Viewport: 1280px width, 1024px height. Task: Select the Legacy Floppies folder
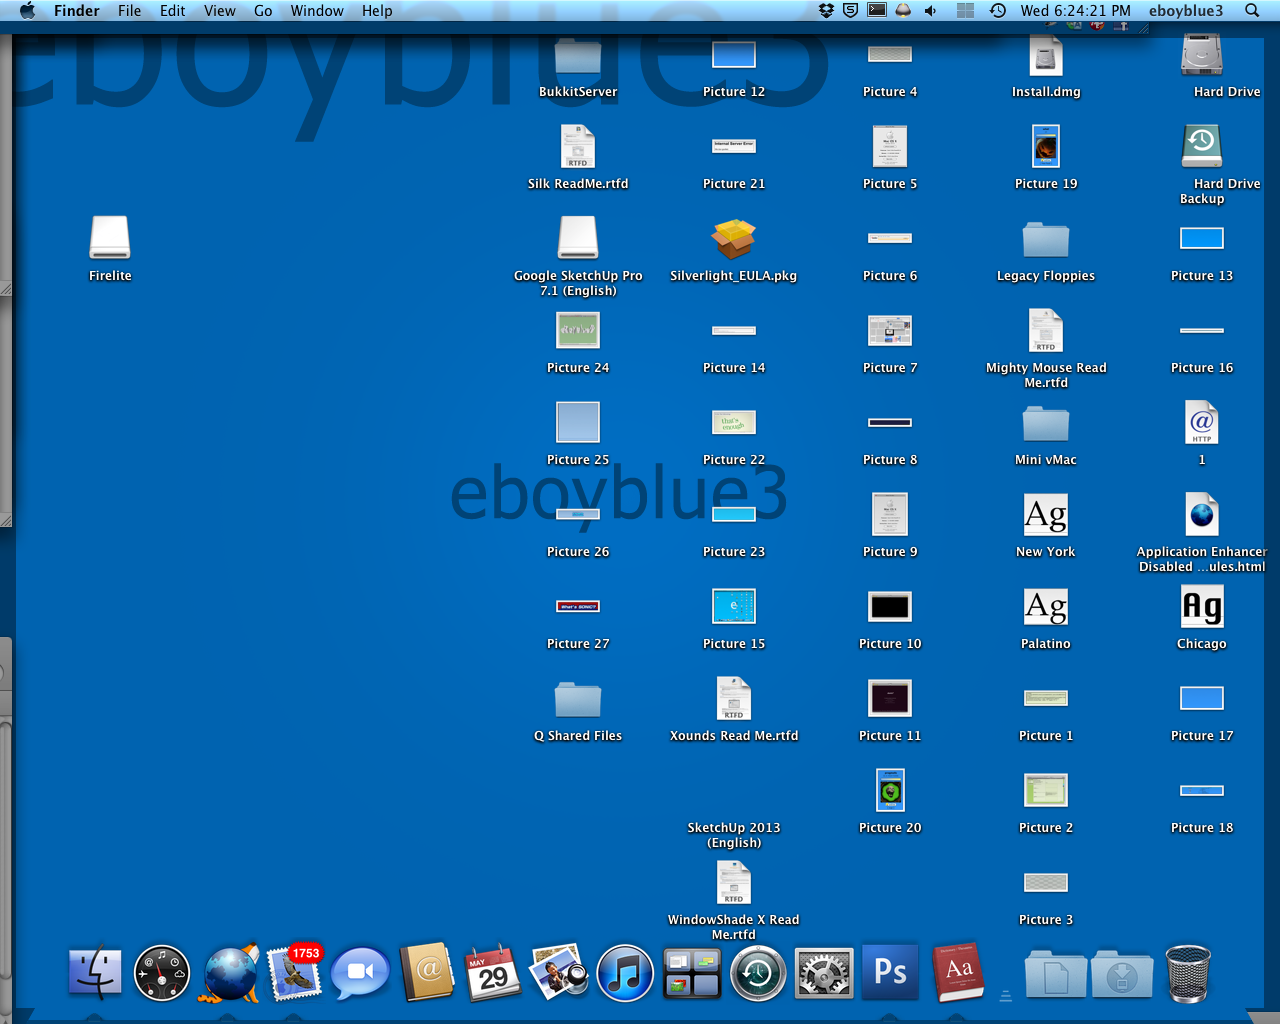tap(1045, 240)
